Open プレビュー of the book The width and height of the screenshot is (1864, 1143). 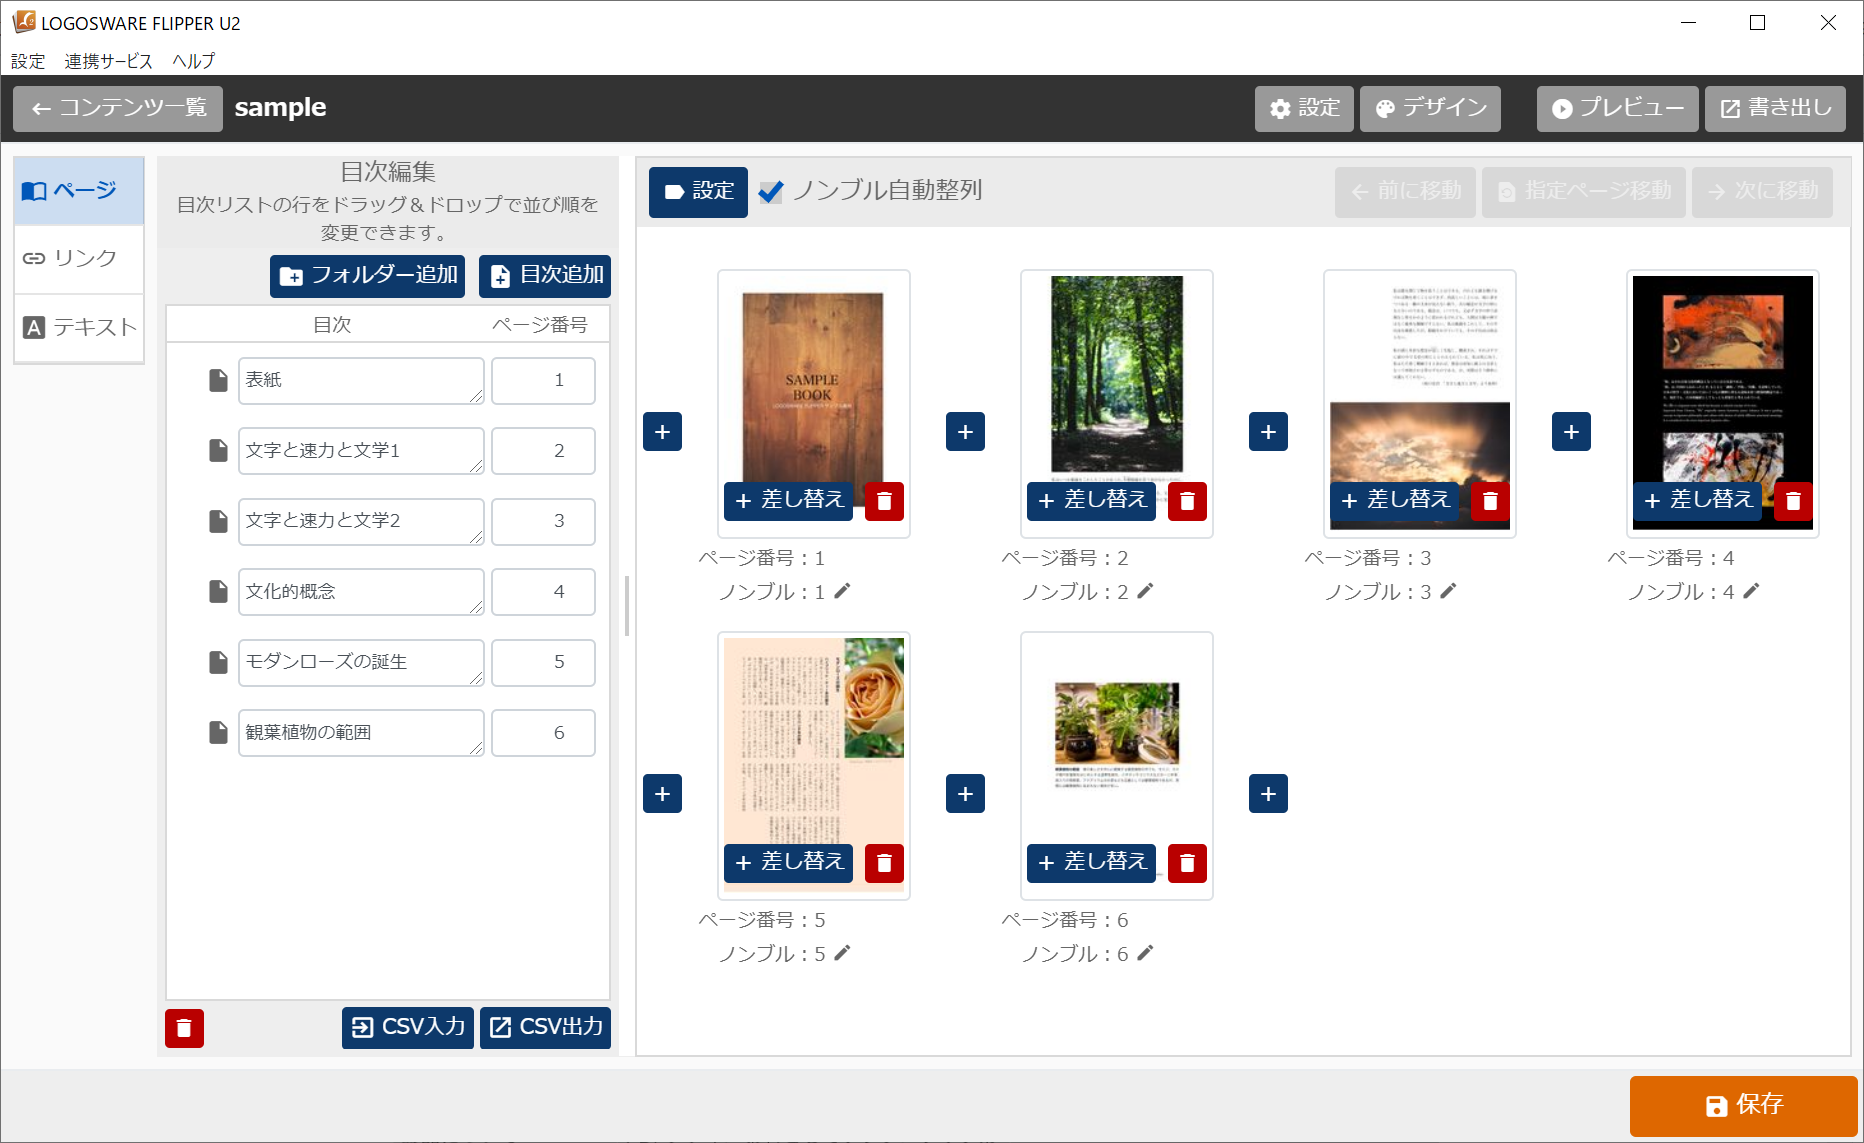(x=1617, y=109)
